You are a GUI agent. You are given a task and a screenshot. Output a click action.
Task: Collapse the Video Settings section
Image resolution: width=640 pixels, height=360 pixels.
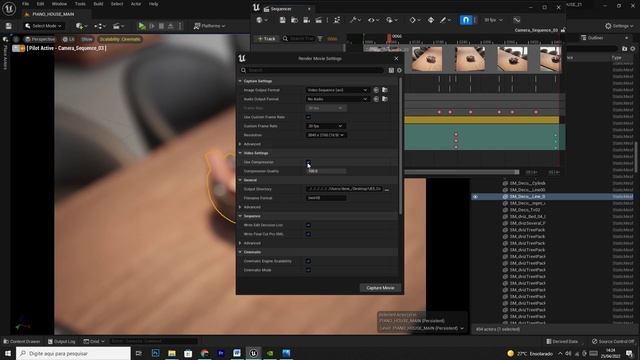click(240, 153)
